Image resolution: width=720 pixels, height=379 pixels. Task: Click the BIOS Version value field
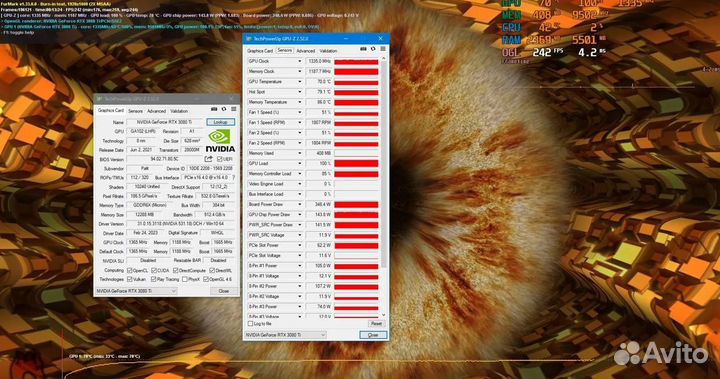coord(164,159)
